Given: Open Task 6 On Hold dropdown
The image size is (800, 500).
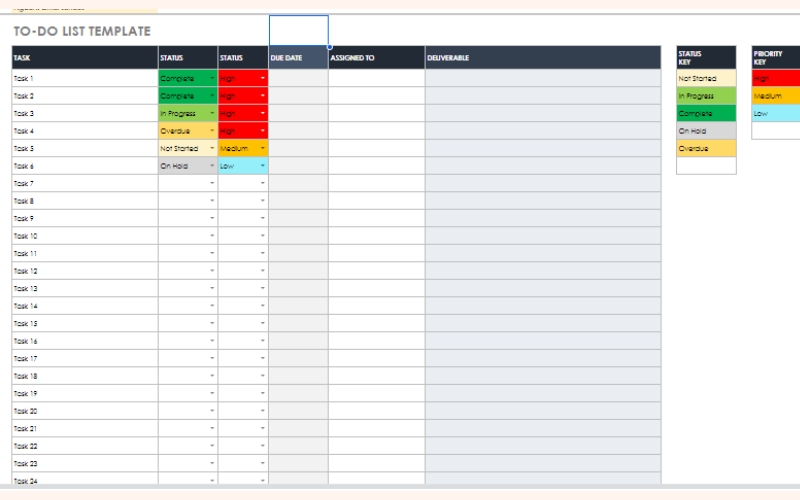Looking at the screenshot, I should (x=212, y=165).
